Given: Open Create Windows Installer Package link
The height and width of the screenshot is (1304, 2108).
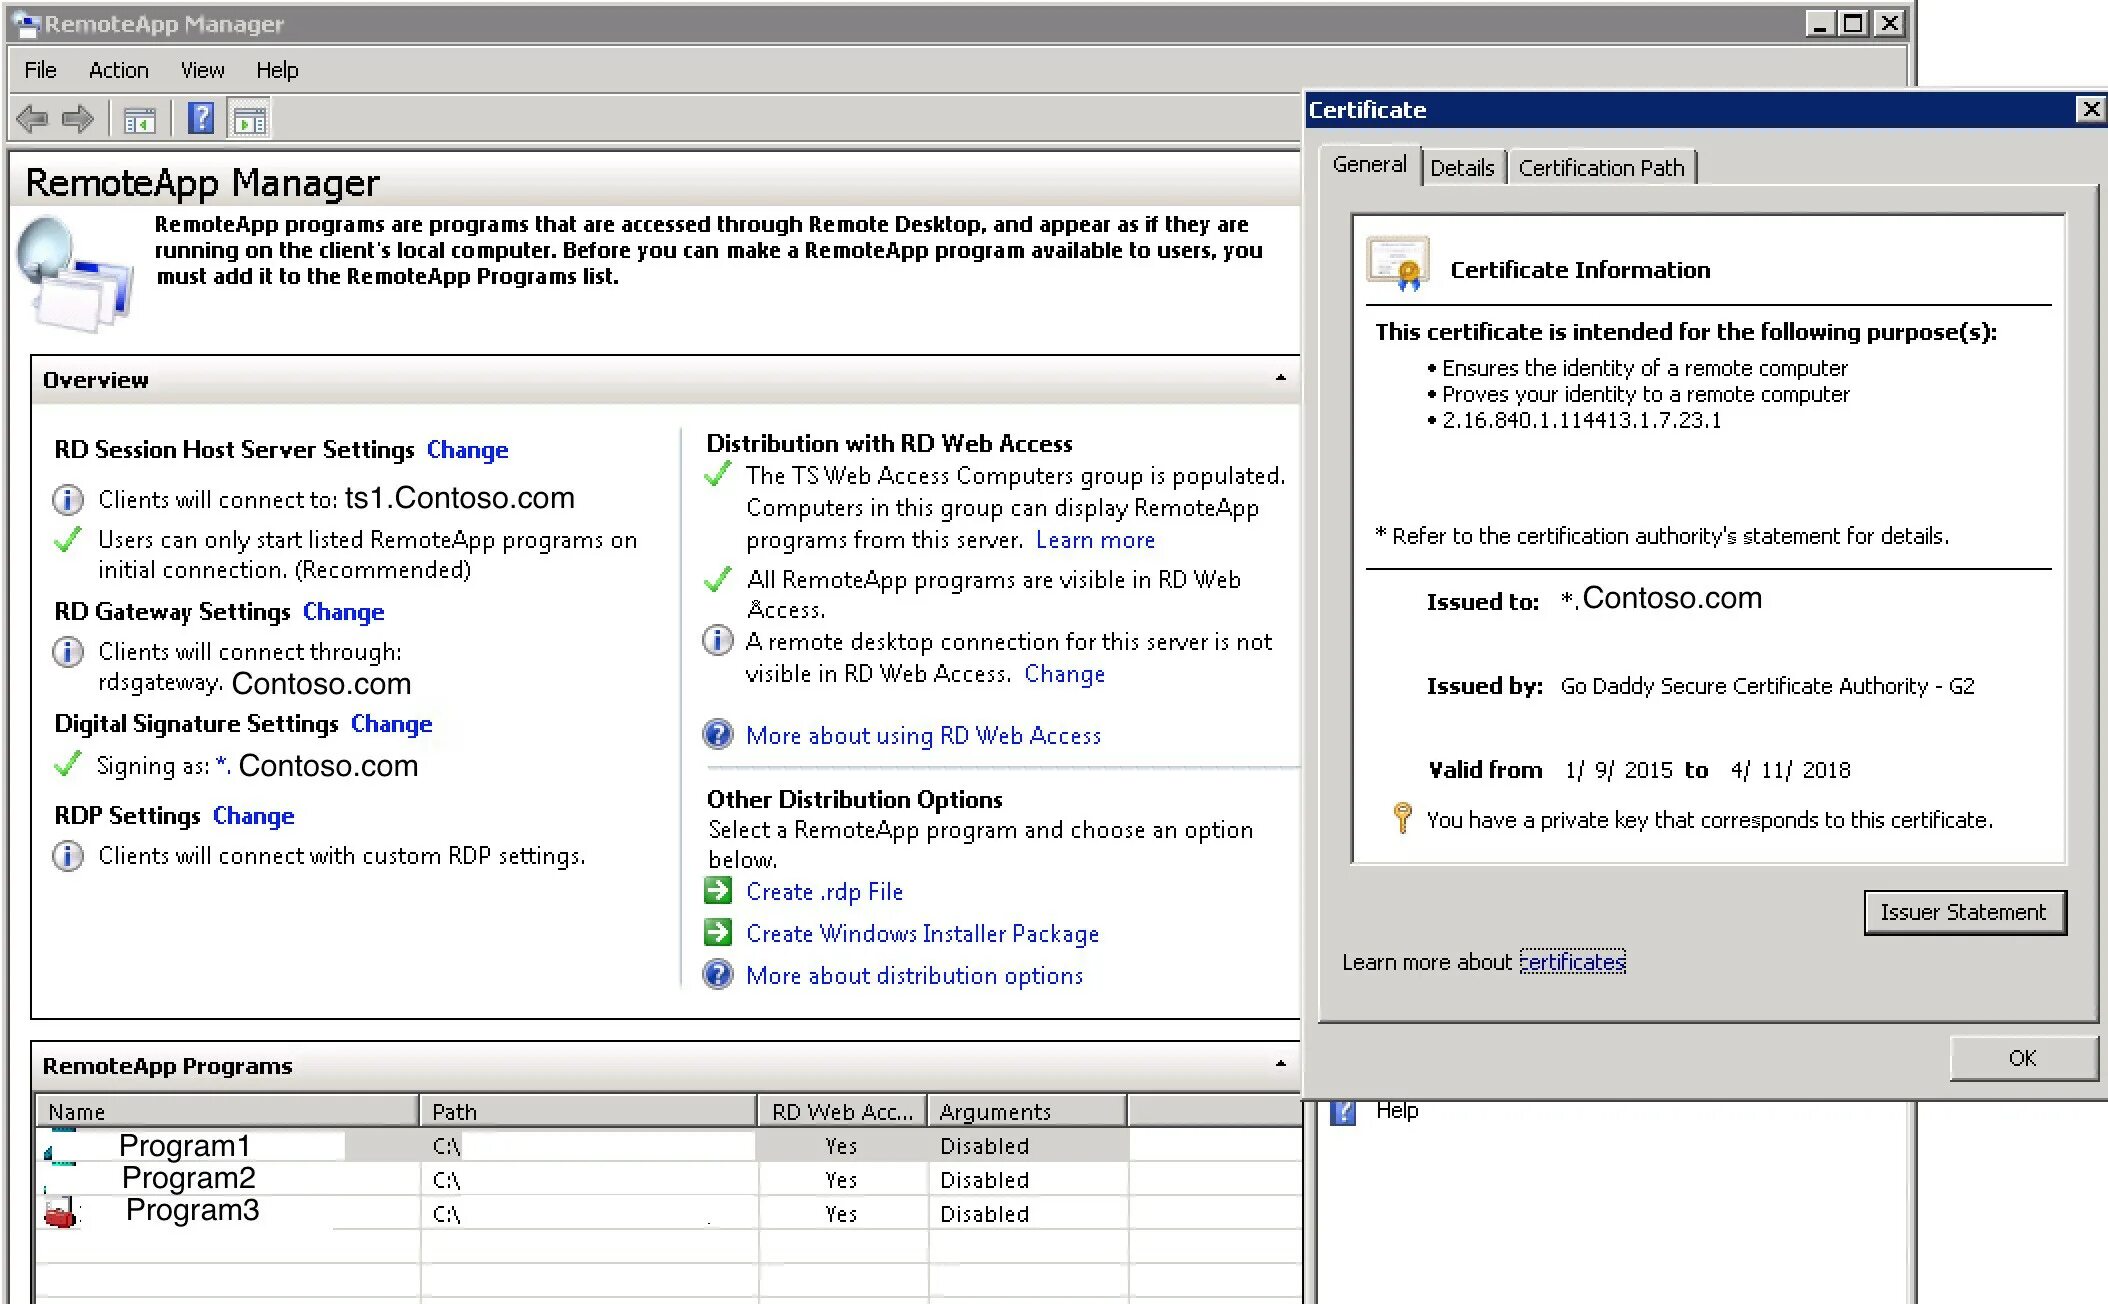Looking at the screenshot, I should (x=922, y=934).
